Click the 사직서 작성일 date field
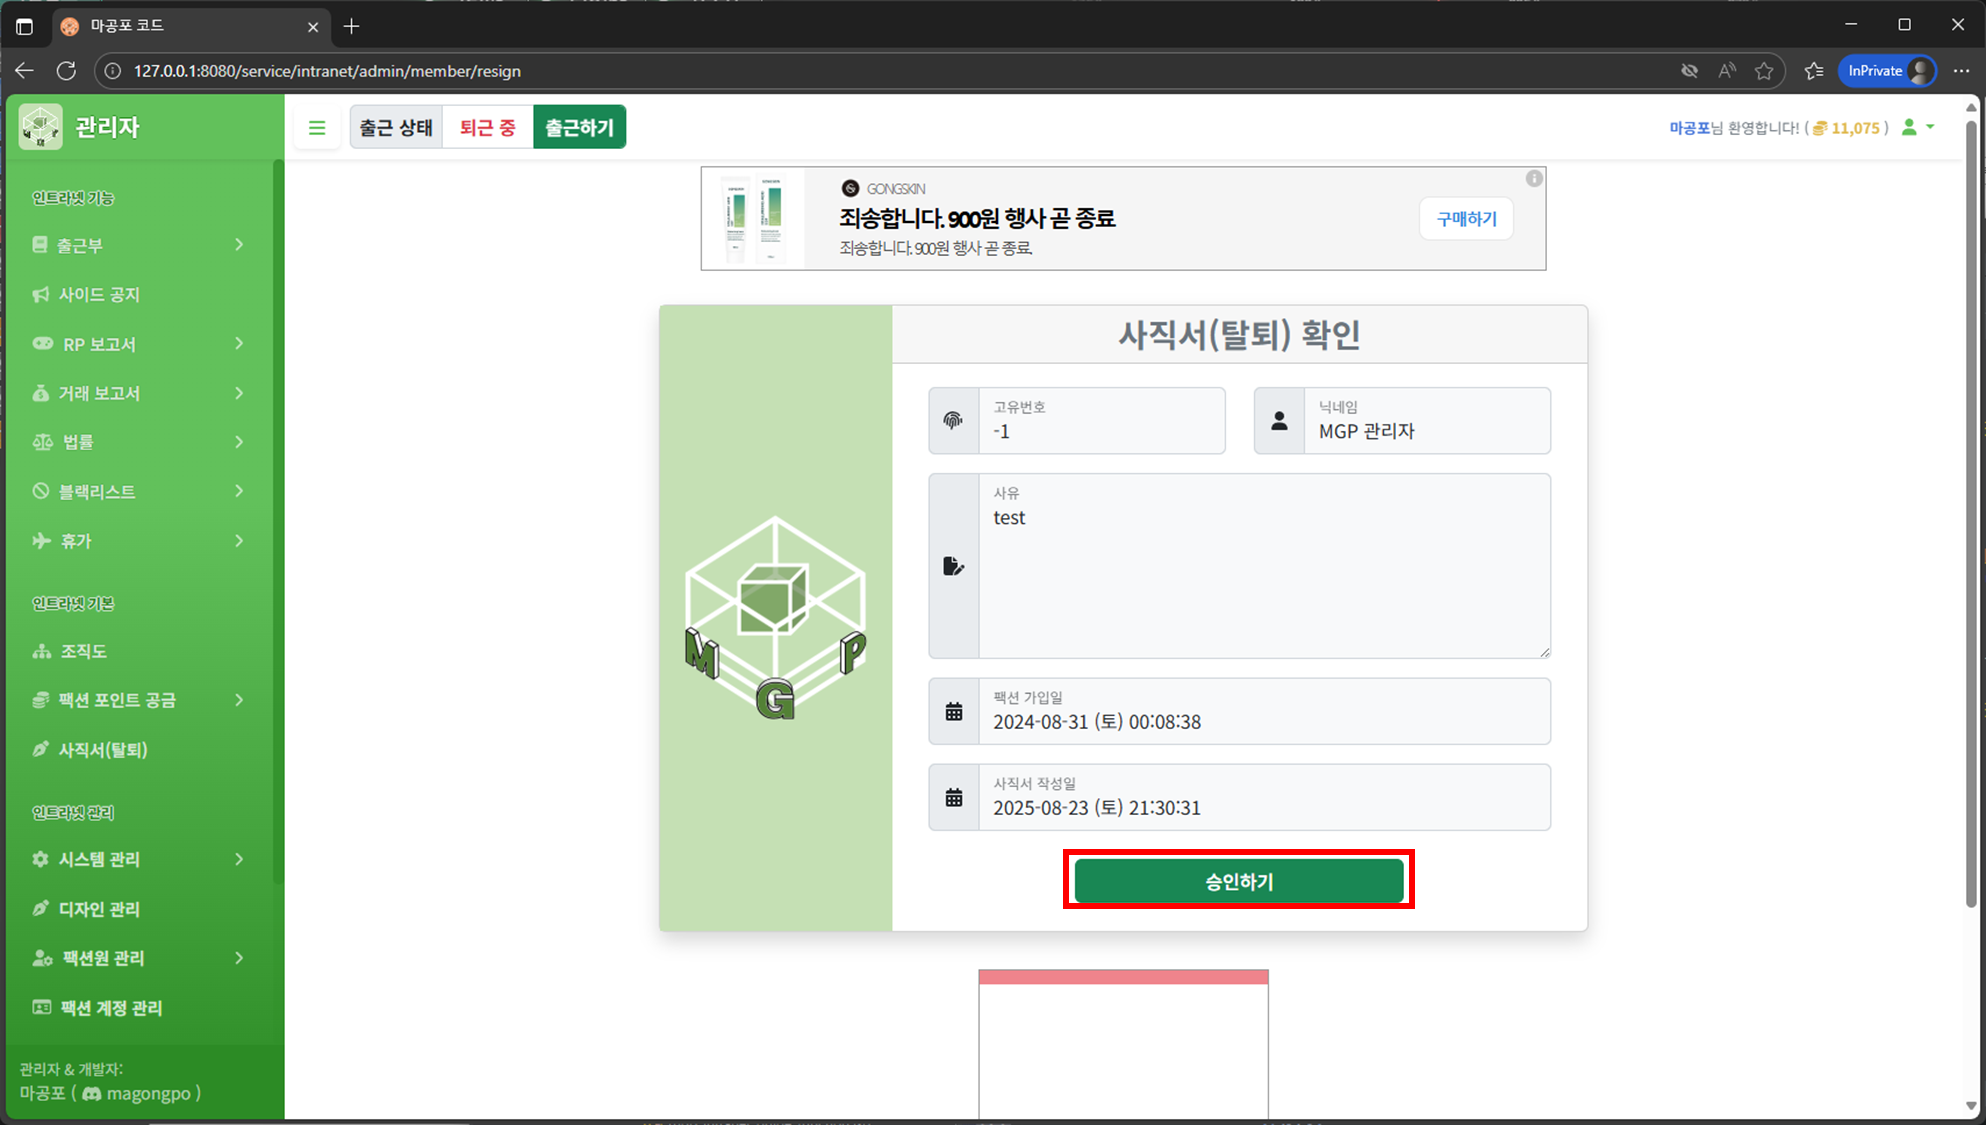 1264,798
